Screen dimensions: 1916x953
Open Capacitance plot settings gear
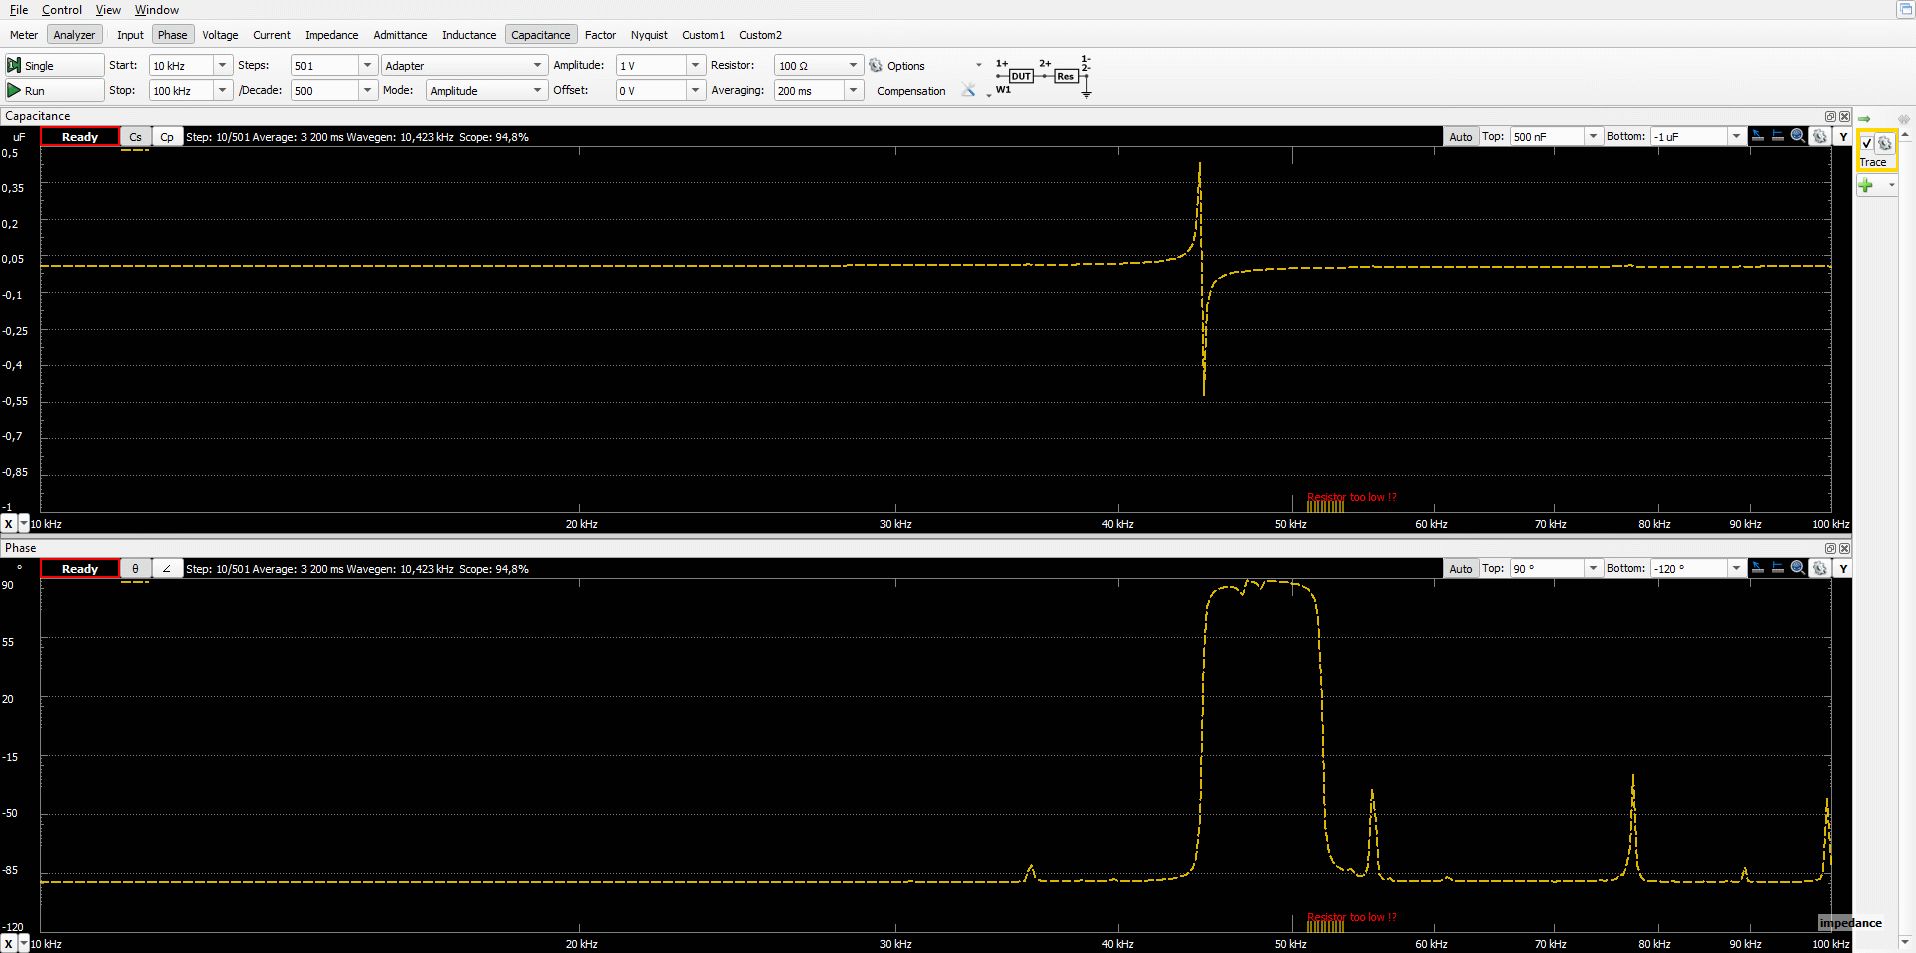point(1820,136)
